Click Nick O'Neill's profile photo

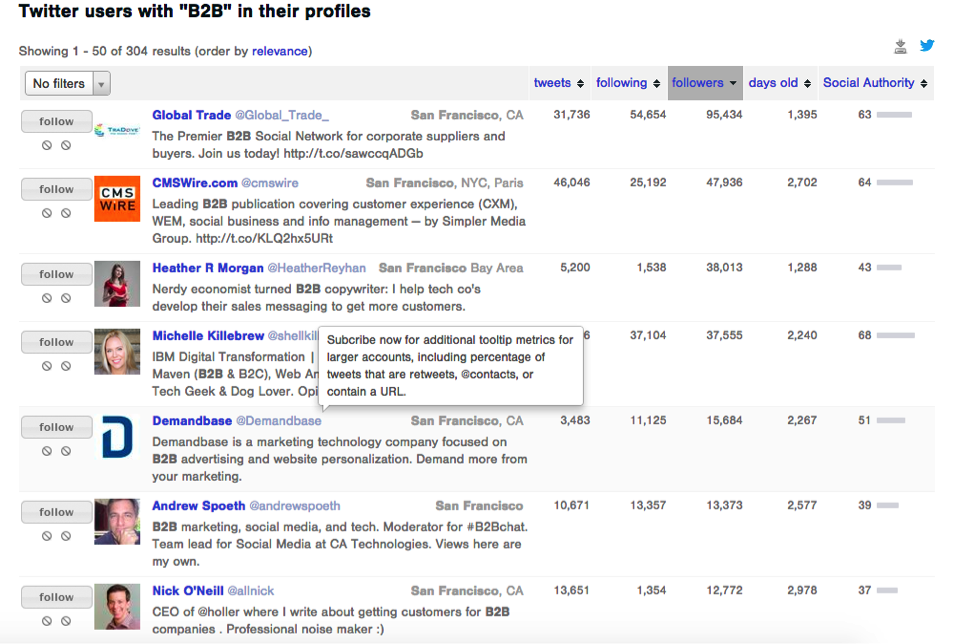(117, 607)
